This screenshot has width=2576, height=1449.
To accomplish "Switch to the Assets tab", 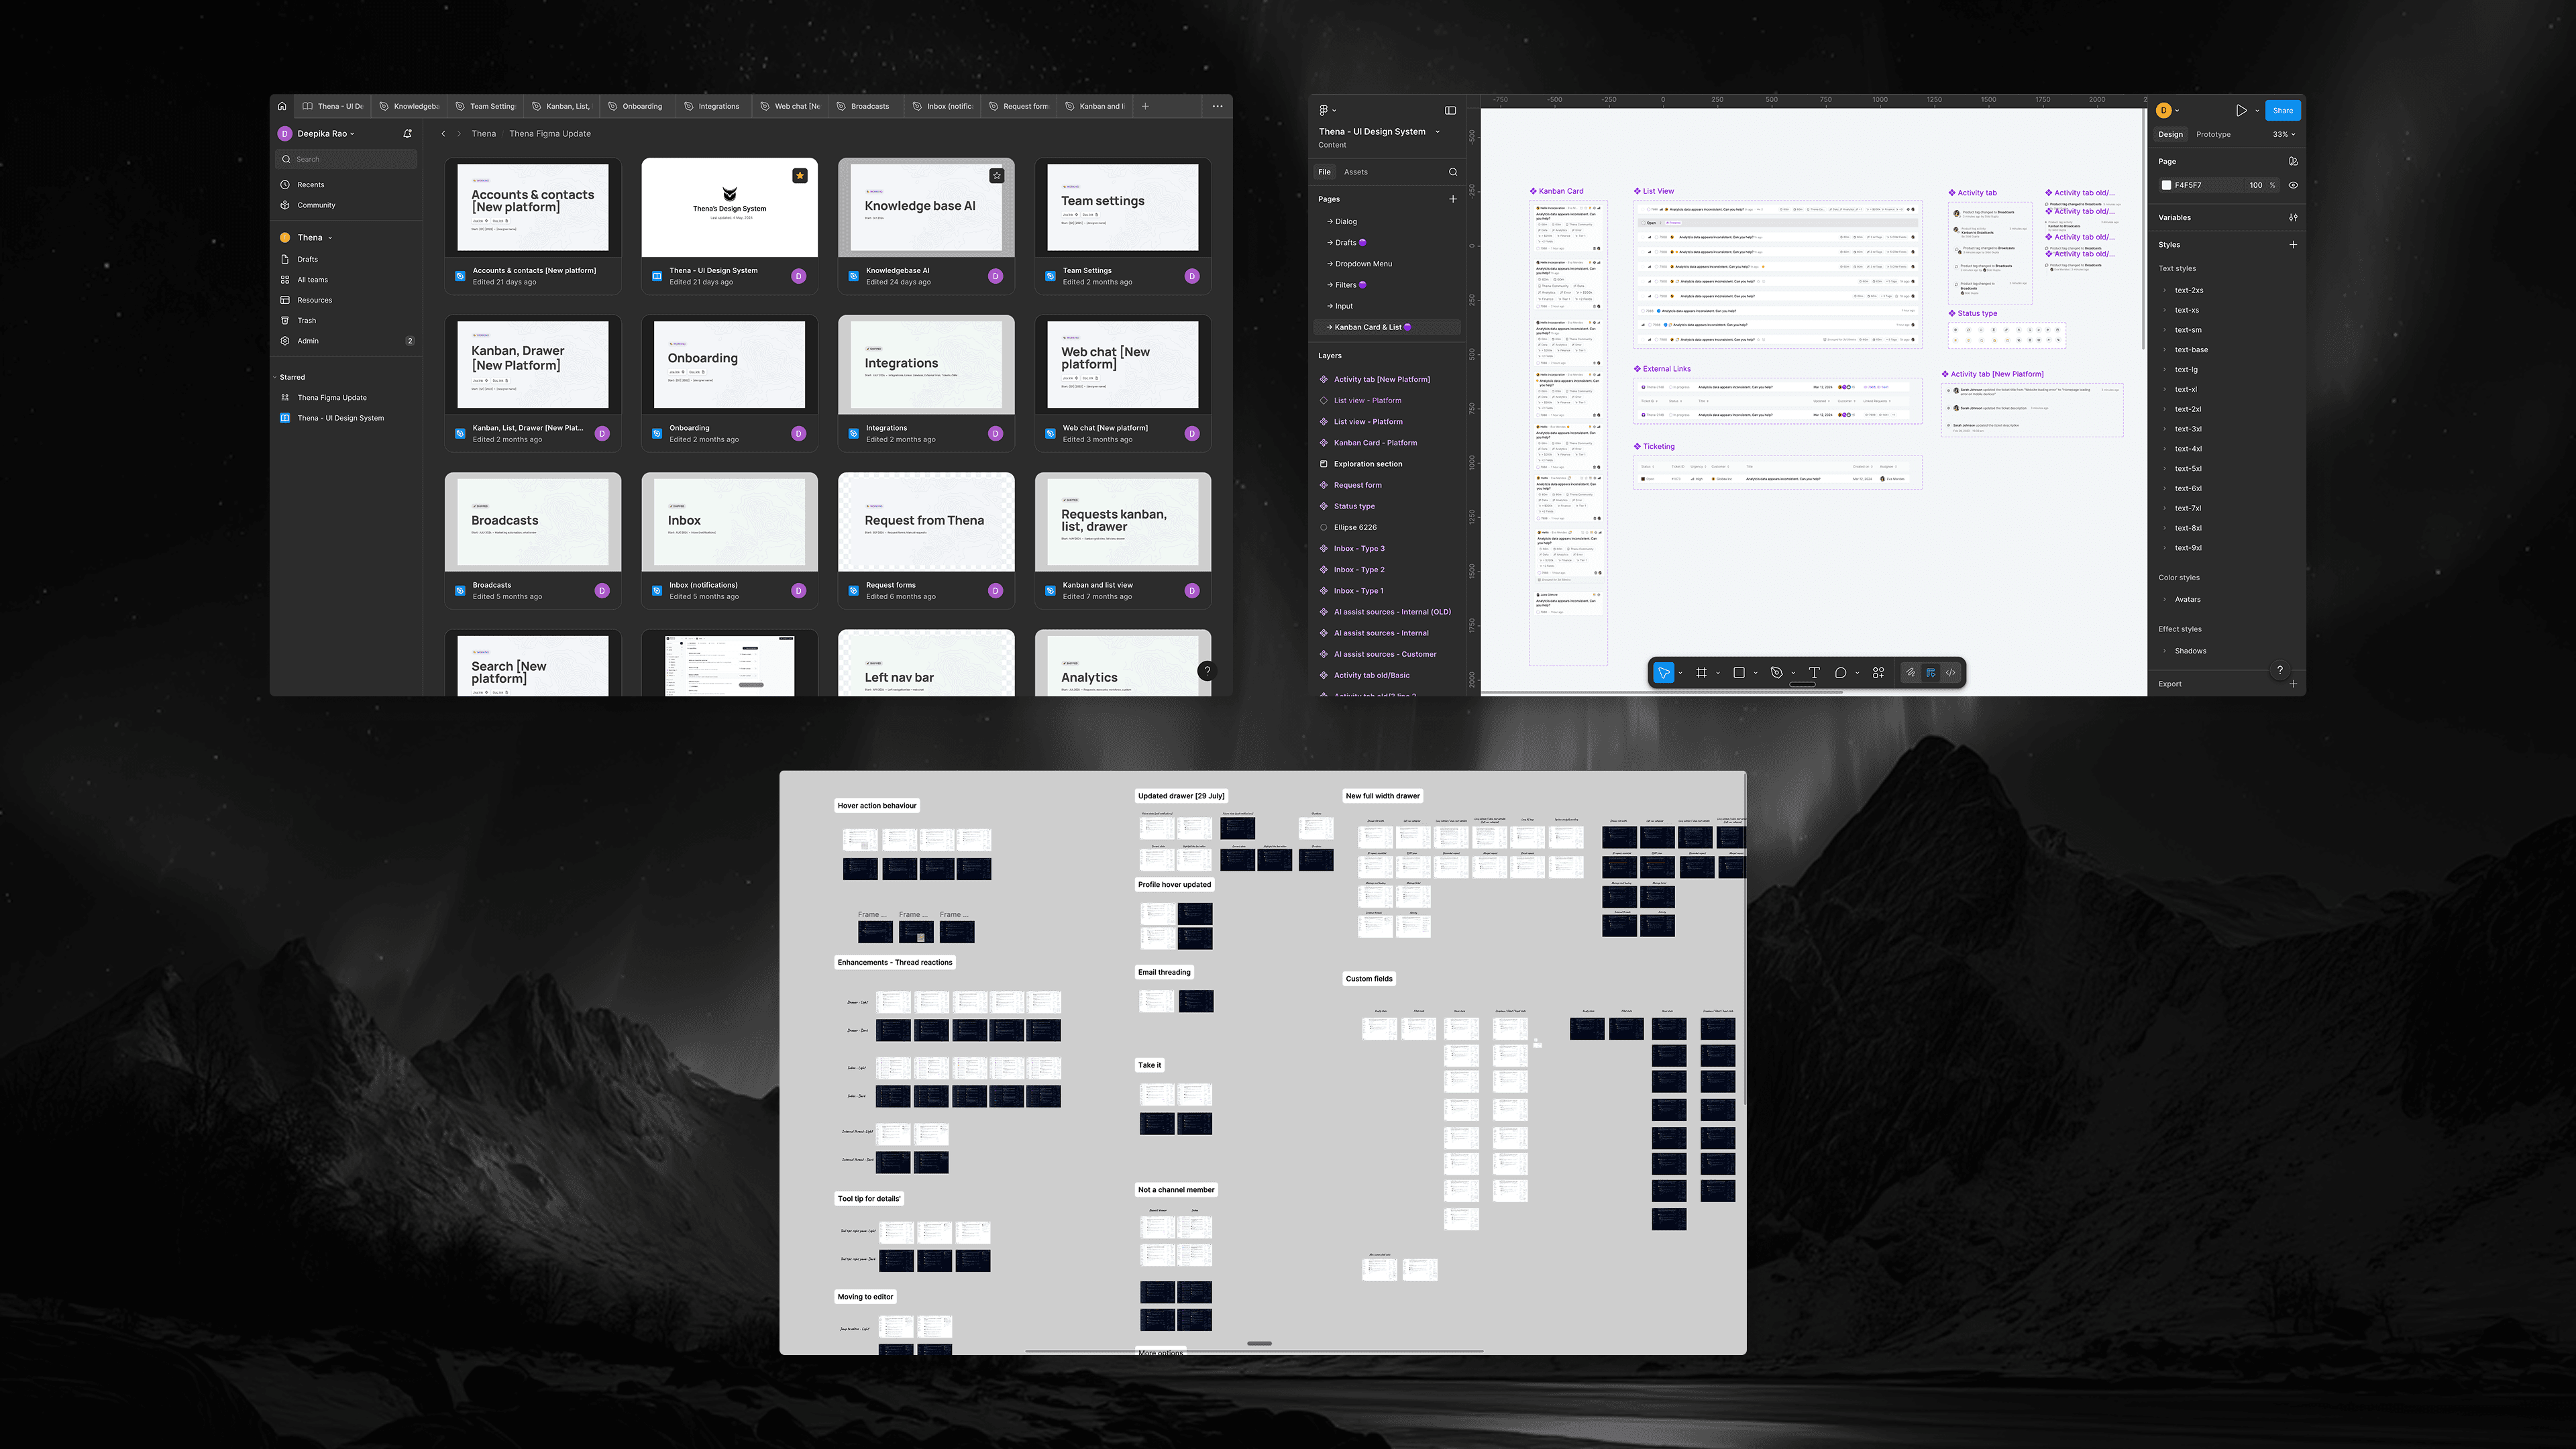I will (1355, 172).
